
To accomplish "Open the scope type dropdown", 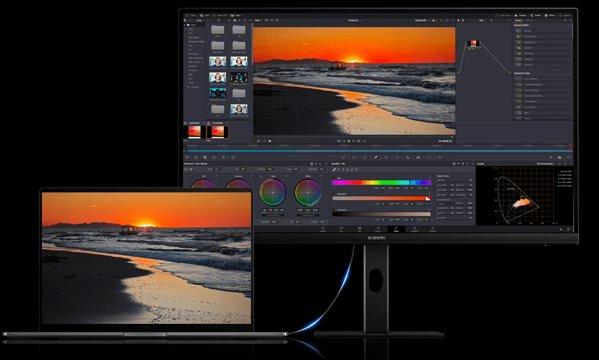I will [x=546, y=164].
